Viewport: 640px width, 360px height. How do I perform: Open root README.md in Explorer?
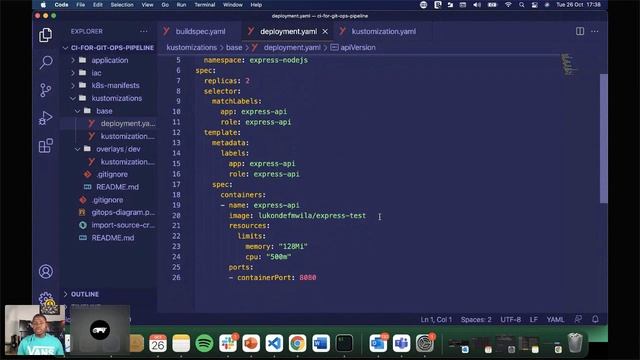pyautogui.click(x=113, y=238)
